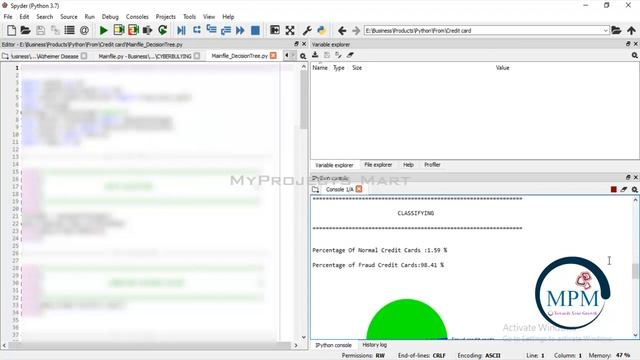Continue debug execution until breakpoint
The width and height of the screenshot is (640, 360).
(x=240, y=30)
